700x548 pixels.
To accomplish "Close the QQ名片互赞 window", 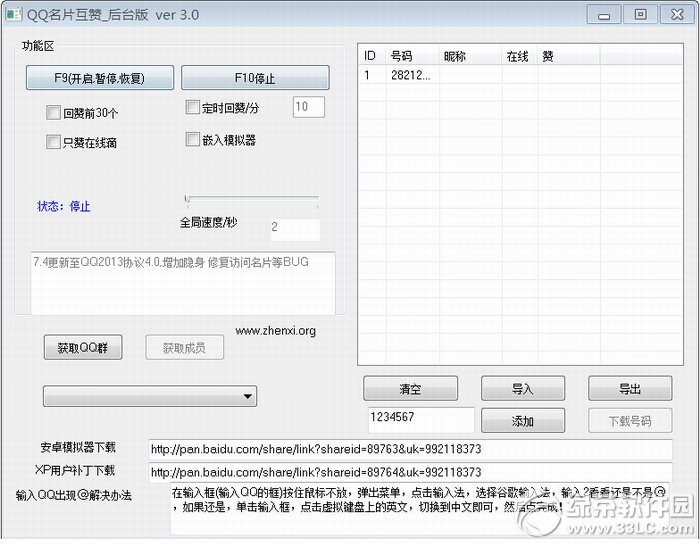I will point(677,15).
